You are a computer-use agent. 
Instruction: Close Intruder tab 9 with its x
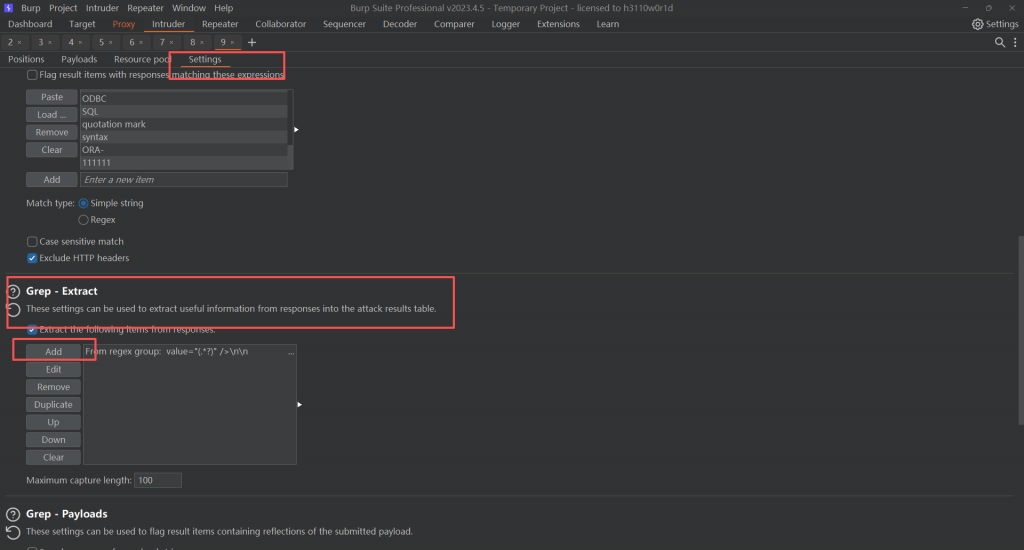[x=234, y=43]
